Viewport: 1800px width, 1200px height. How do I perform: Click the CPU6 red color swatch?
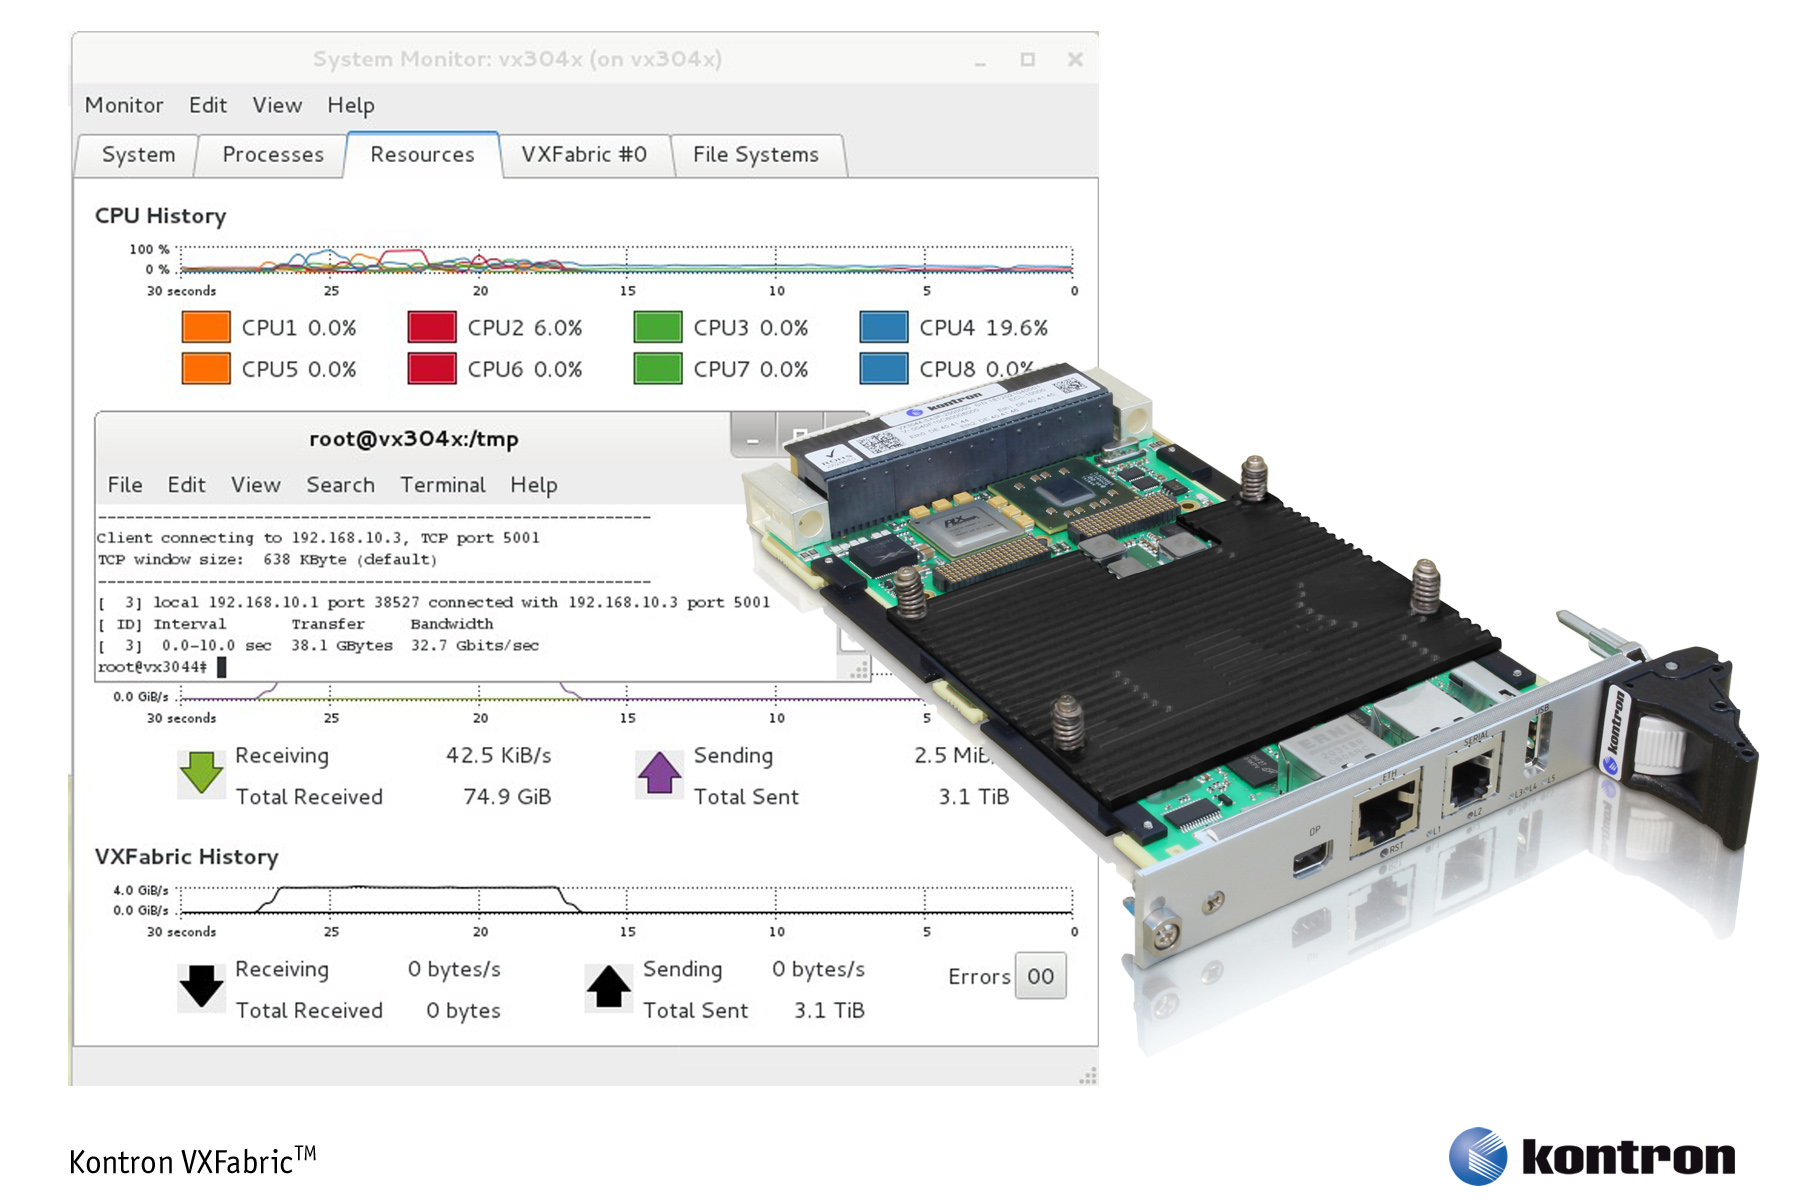(x=432, y=368)
